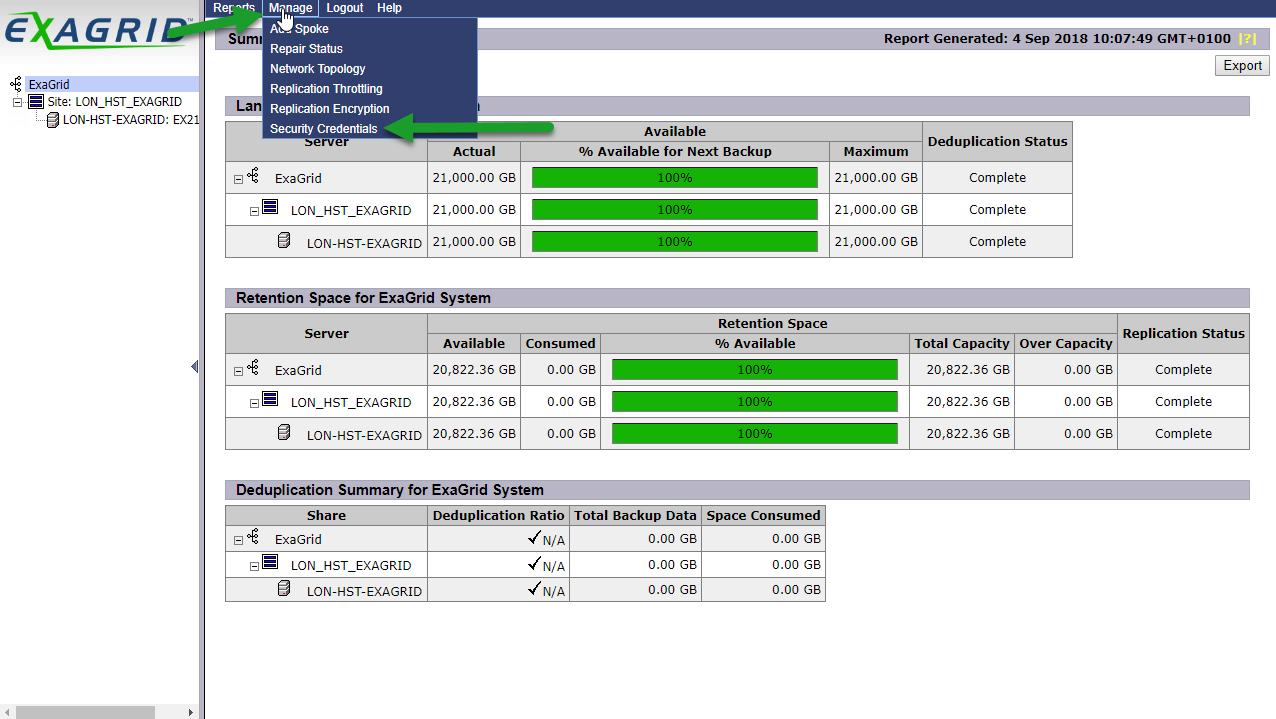Click left pane scrollbar right arrow
The image size is (1276, 719).
click(192, 712)
